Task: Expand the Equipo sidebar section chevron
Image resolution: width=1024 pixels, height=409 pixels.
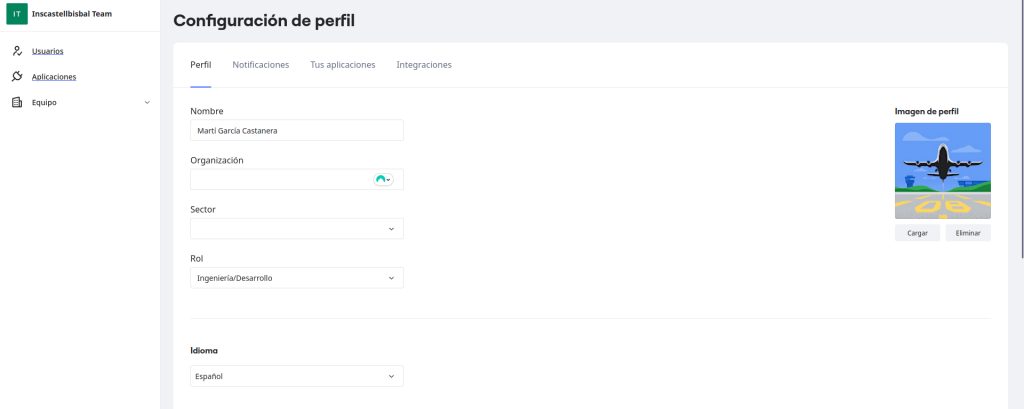Action: 147,102
